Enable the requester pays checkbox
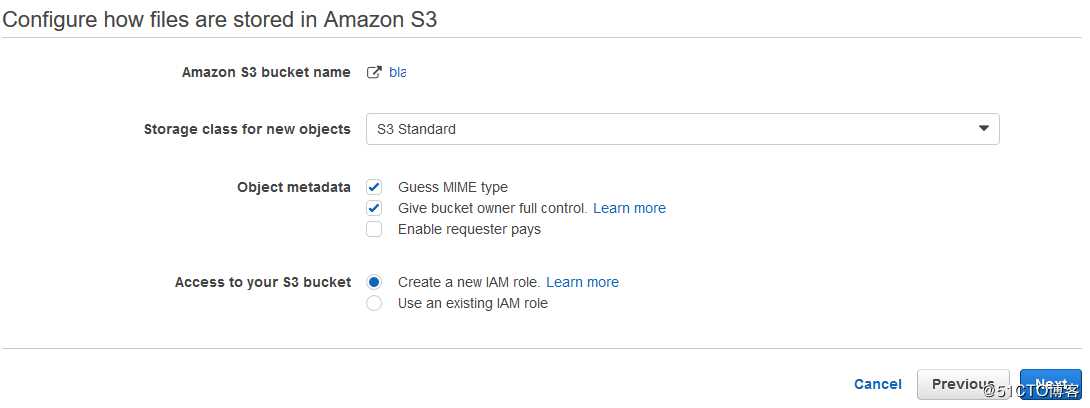Image resolution: width=1090 pixels, height=408 pixels. [x=374, y=229]
